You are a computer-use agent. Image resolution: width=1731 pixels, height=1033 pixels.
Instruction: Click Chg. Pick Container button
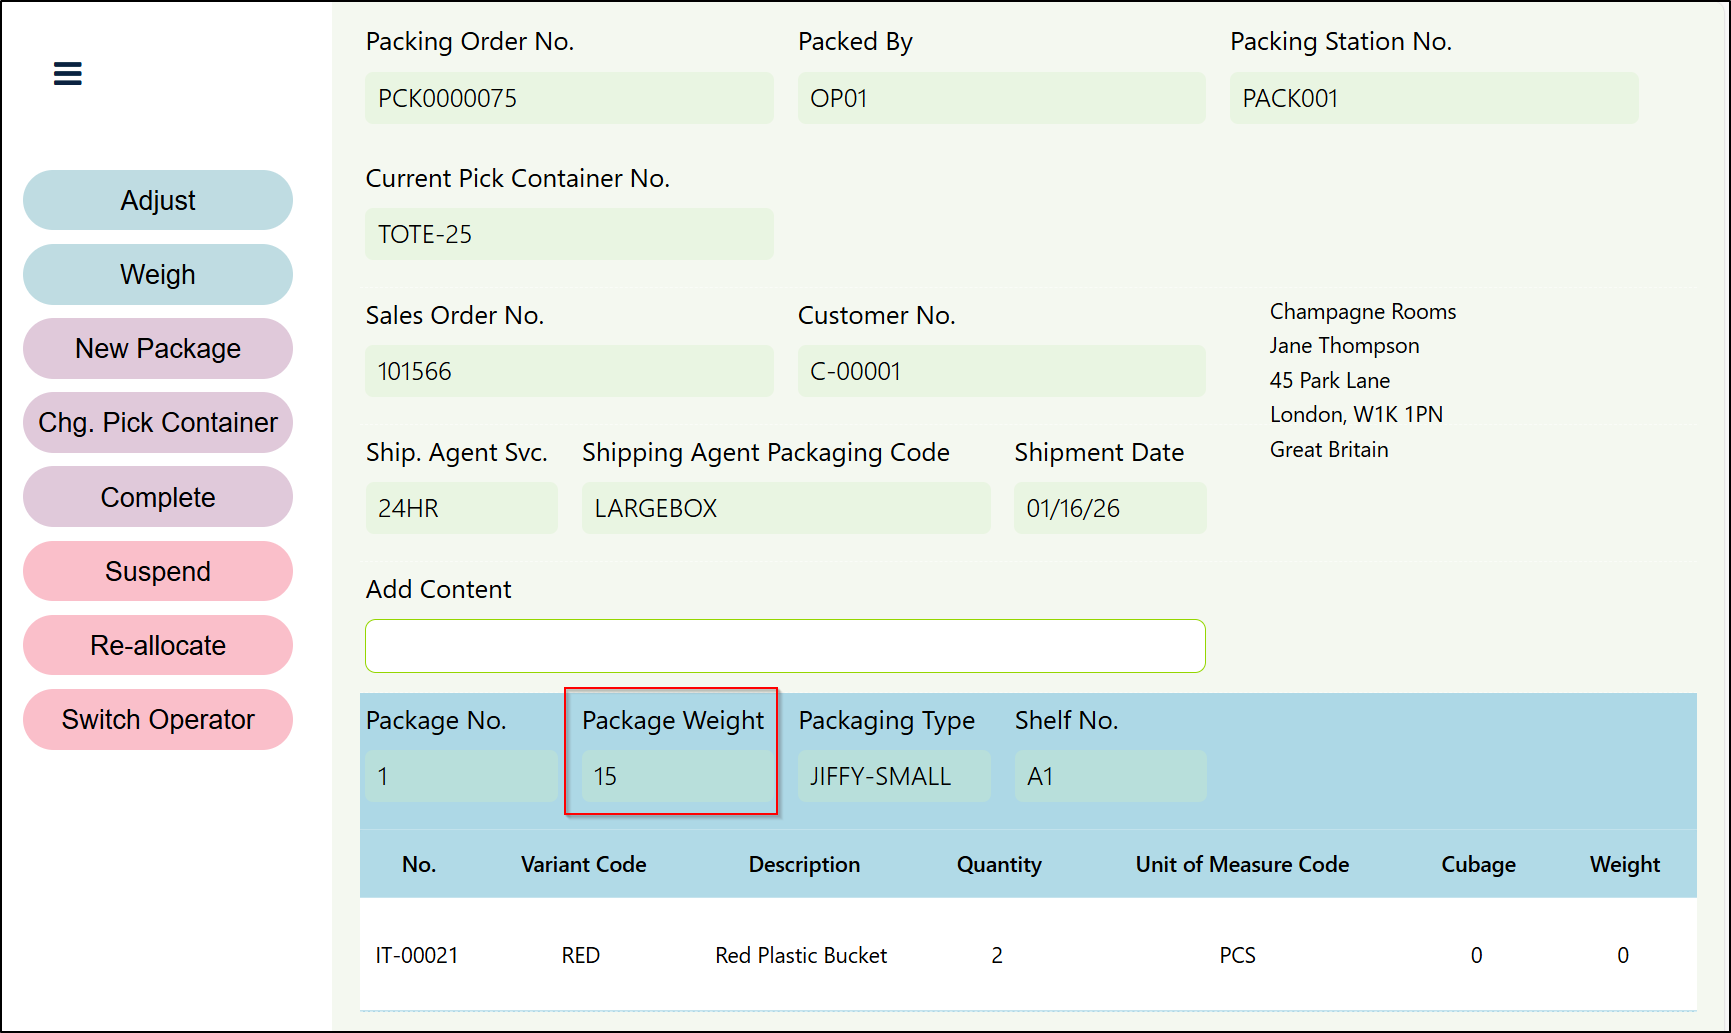click(x=158, y=423)
